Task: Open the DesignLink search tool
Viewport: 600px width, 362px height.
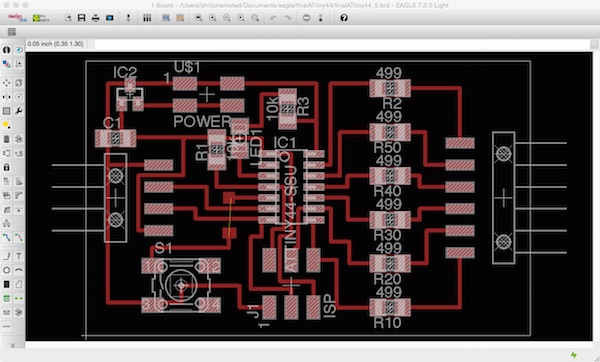Action: pyautogui.click(x=17, y=18)
